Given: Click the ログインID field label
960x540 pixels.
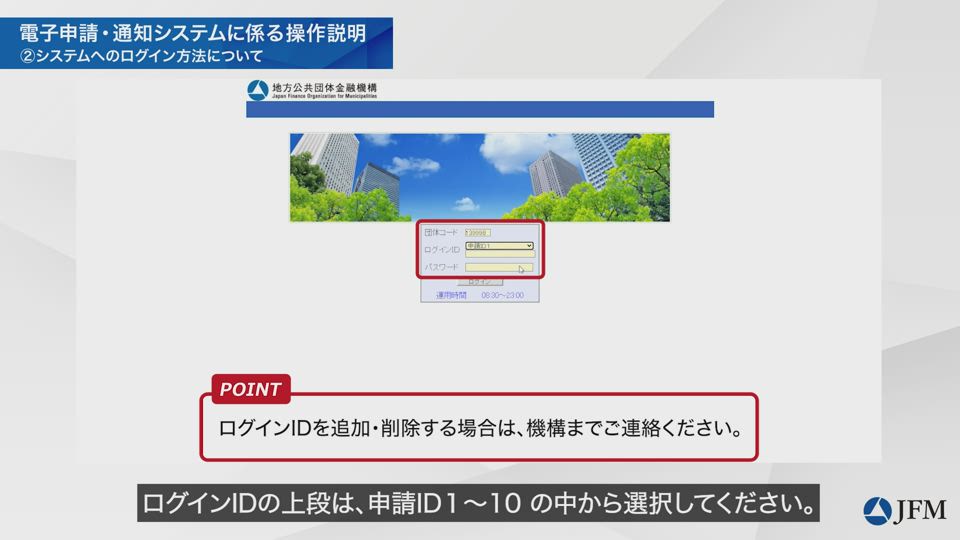Looking at the screenshot, I should click(x=441, y=249).
